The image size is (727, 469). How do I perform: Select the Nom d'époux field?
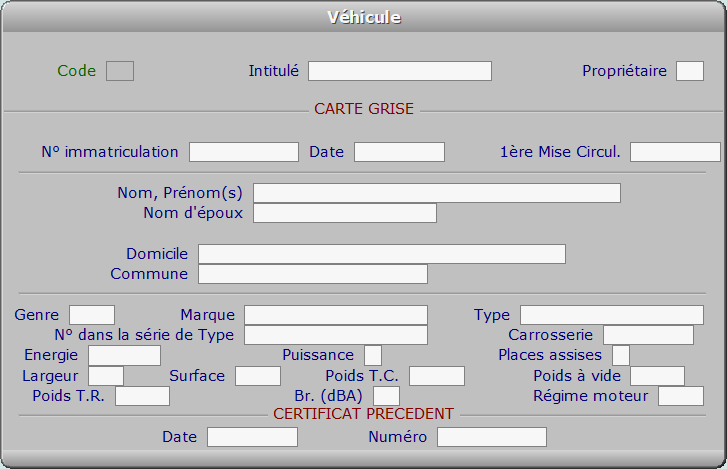point(345,213)
